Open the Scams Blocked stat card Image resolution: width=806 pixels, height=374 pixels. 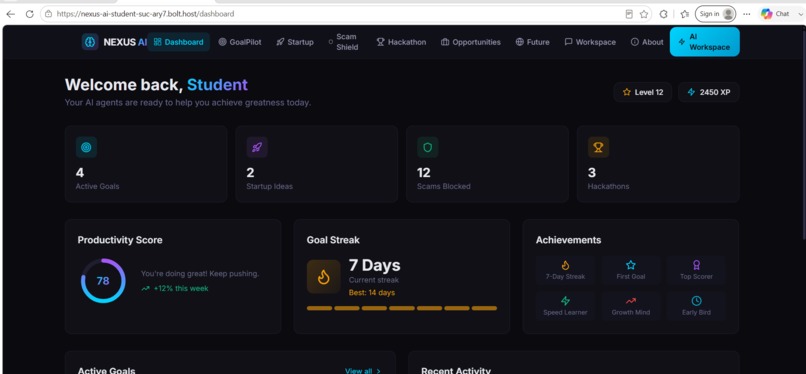487,164
